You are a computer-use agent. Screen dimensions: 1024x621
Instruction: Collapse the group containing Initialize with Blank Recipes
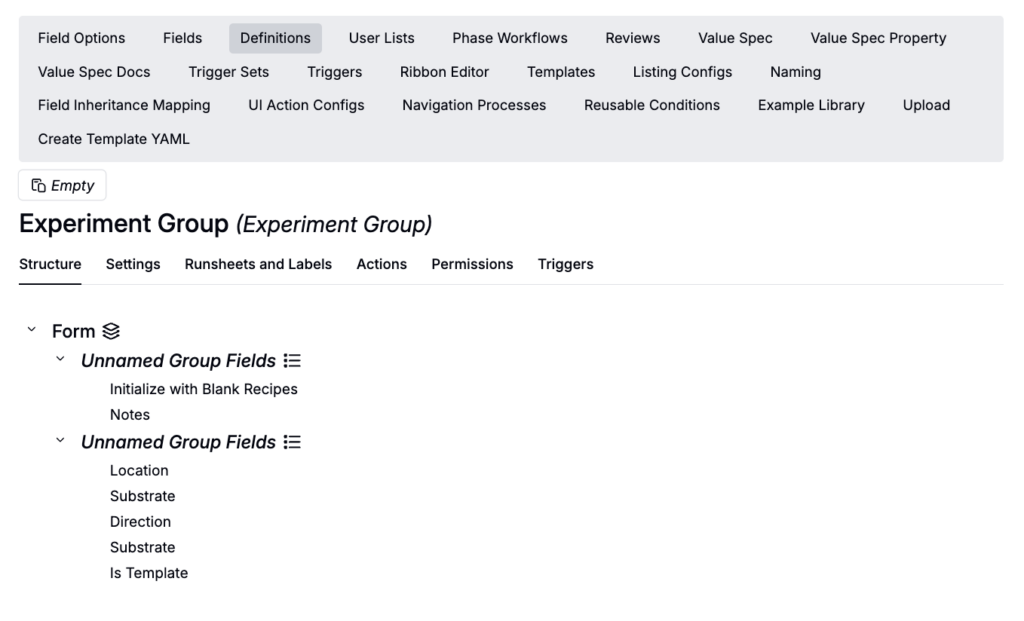(x=60, y=360)
